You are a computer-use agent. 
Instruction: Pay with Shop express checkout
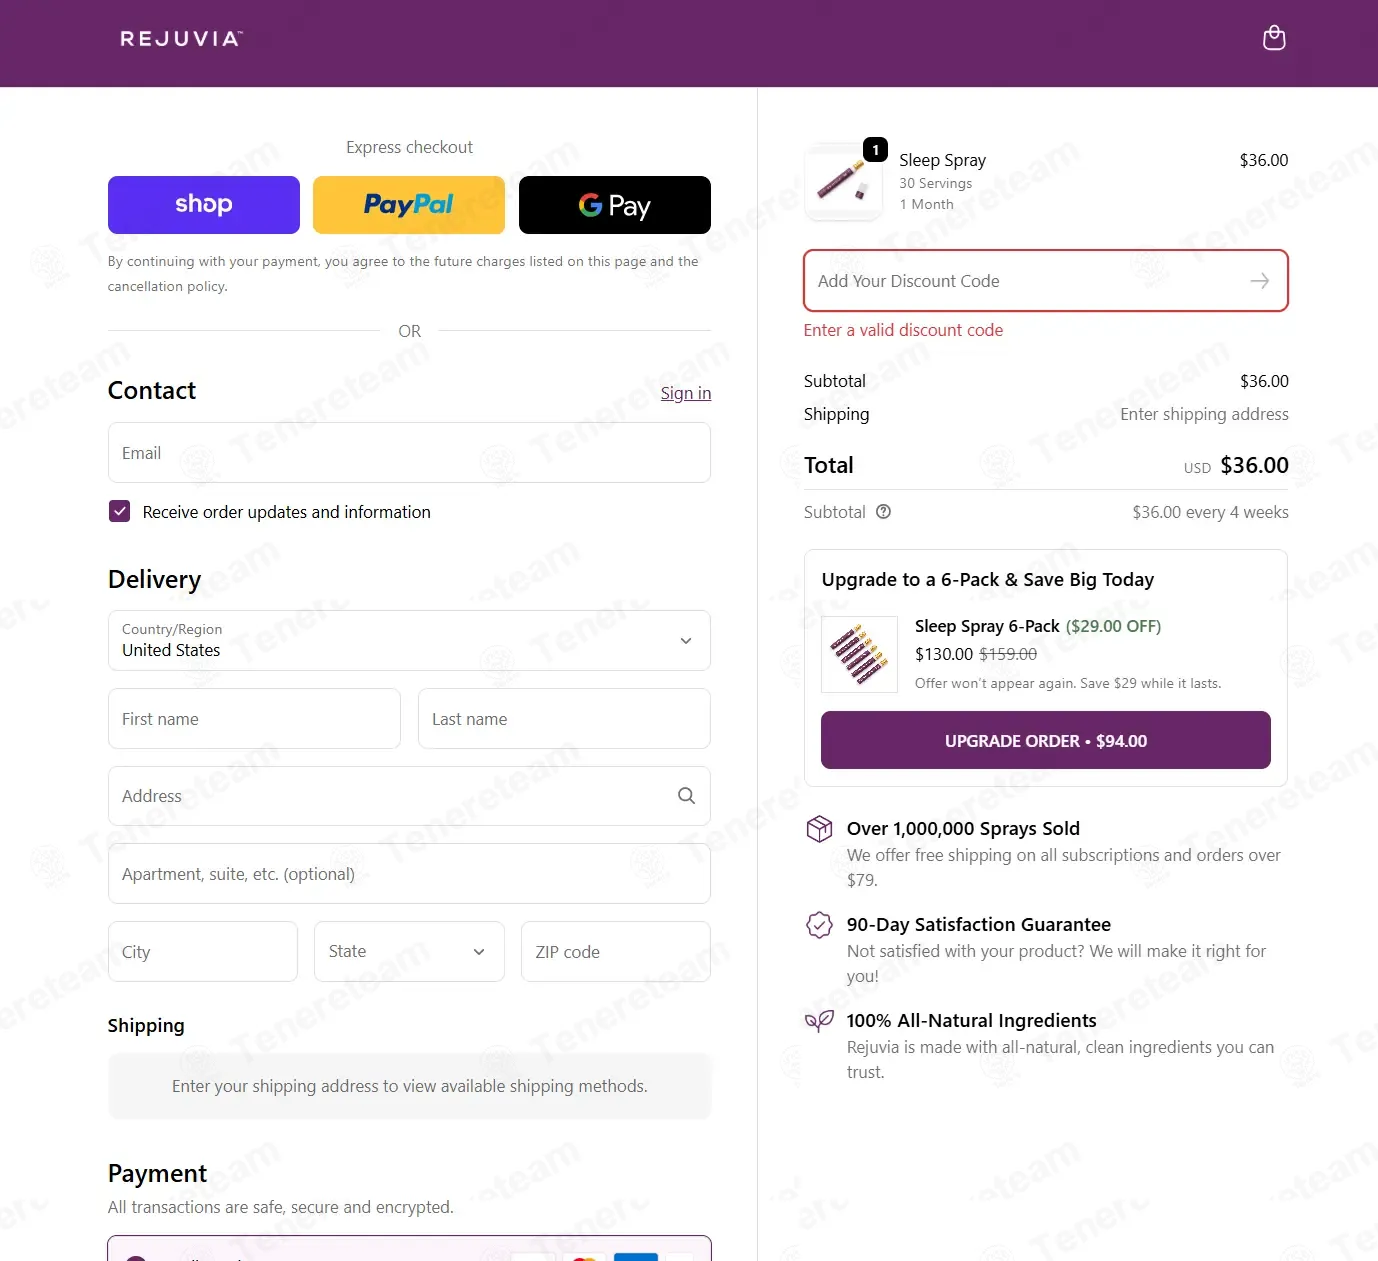pos(204,205)
